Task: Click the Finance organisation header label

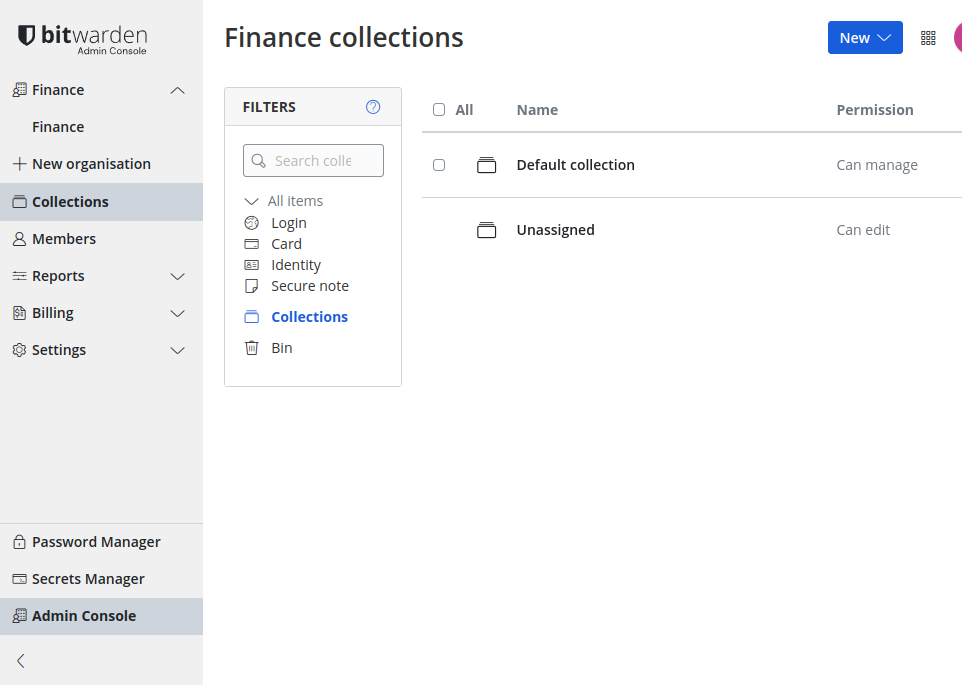Action: pyautogui.click(x=58, y=90)
